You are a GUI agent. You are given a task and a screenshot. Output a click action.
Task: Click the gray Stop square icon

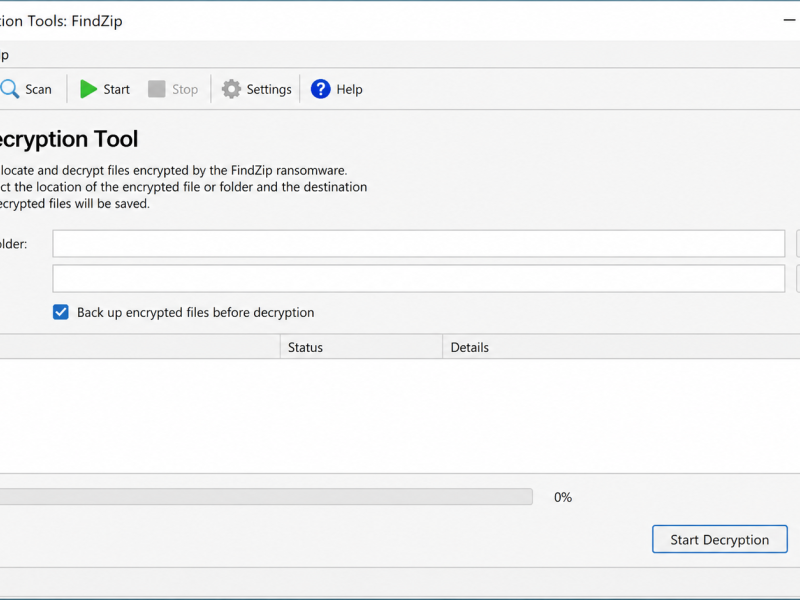coord(157,89)
